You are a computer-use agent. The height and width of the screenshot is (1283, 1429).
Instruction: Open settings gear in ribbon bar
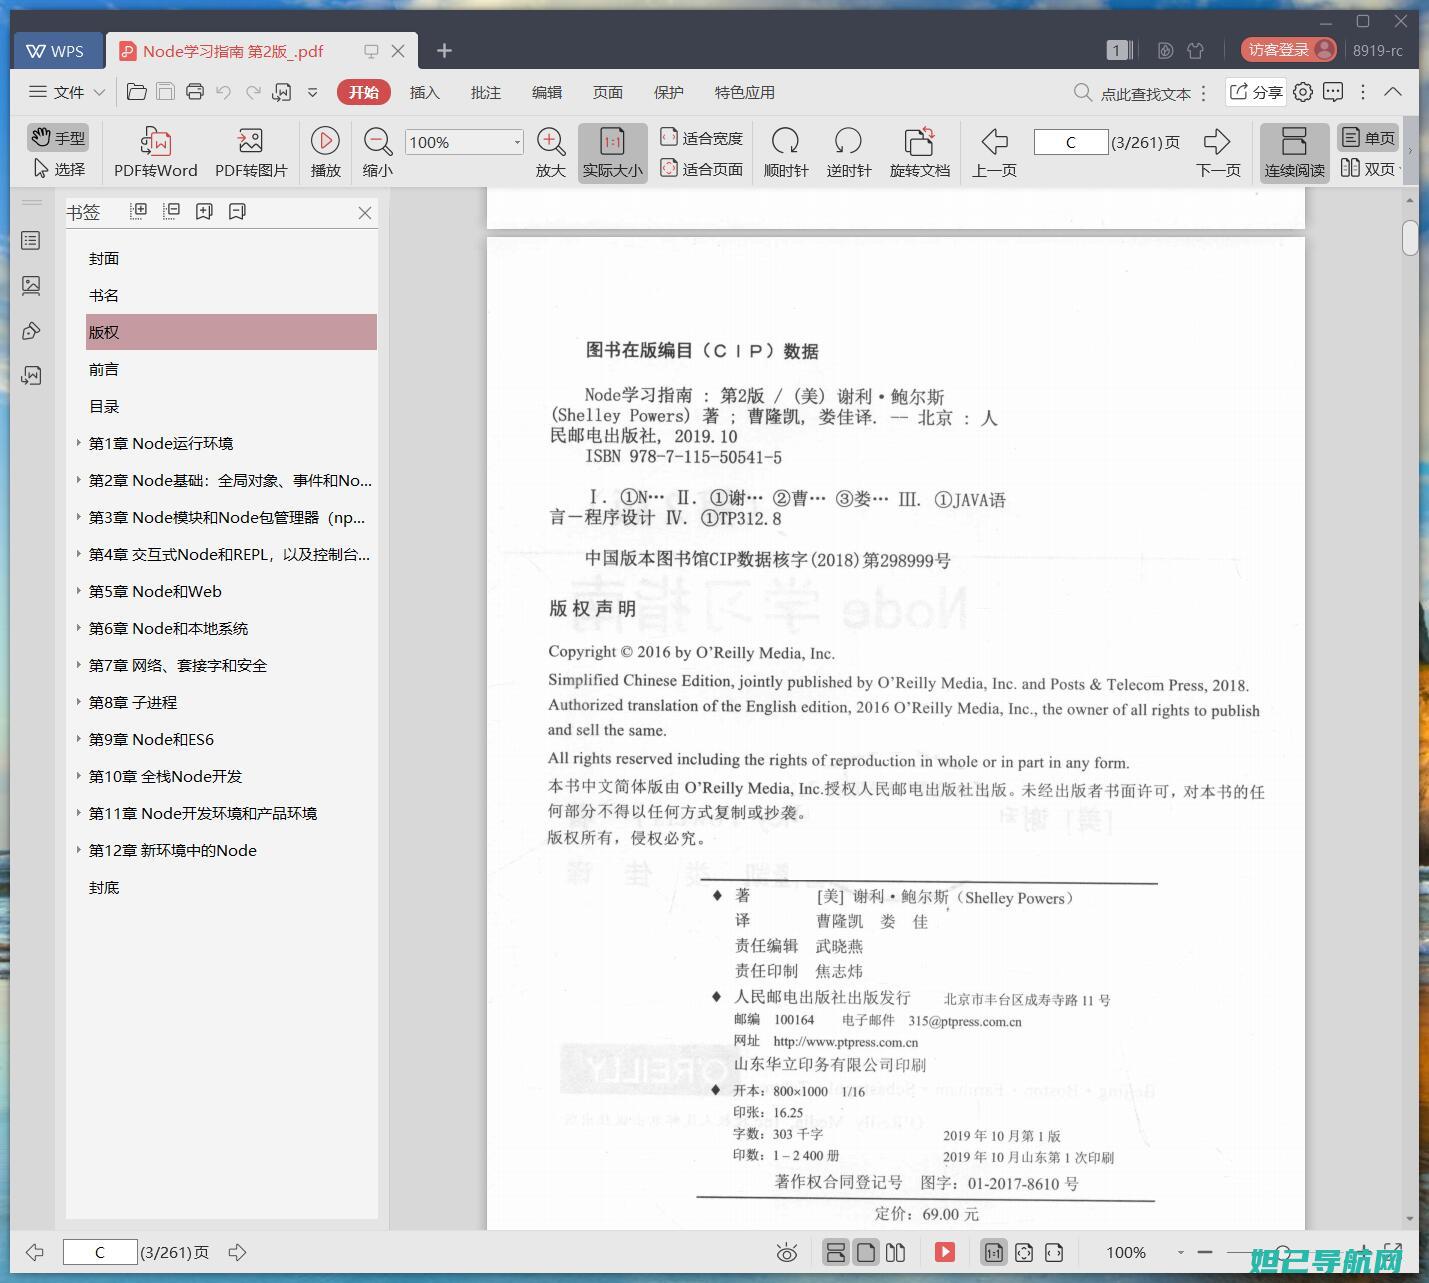tap(1303, 92)
